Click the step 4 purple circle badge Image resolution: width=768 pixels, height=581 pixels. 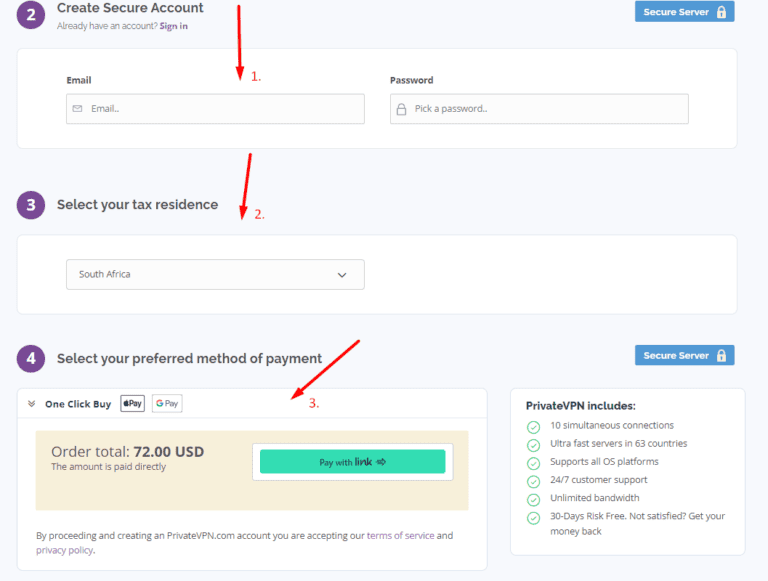31,358
